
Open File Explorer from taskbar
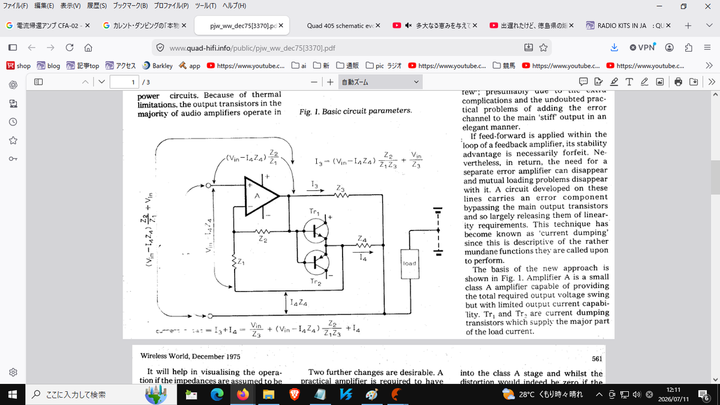tap(269, 394)
